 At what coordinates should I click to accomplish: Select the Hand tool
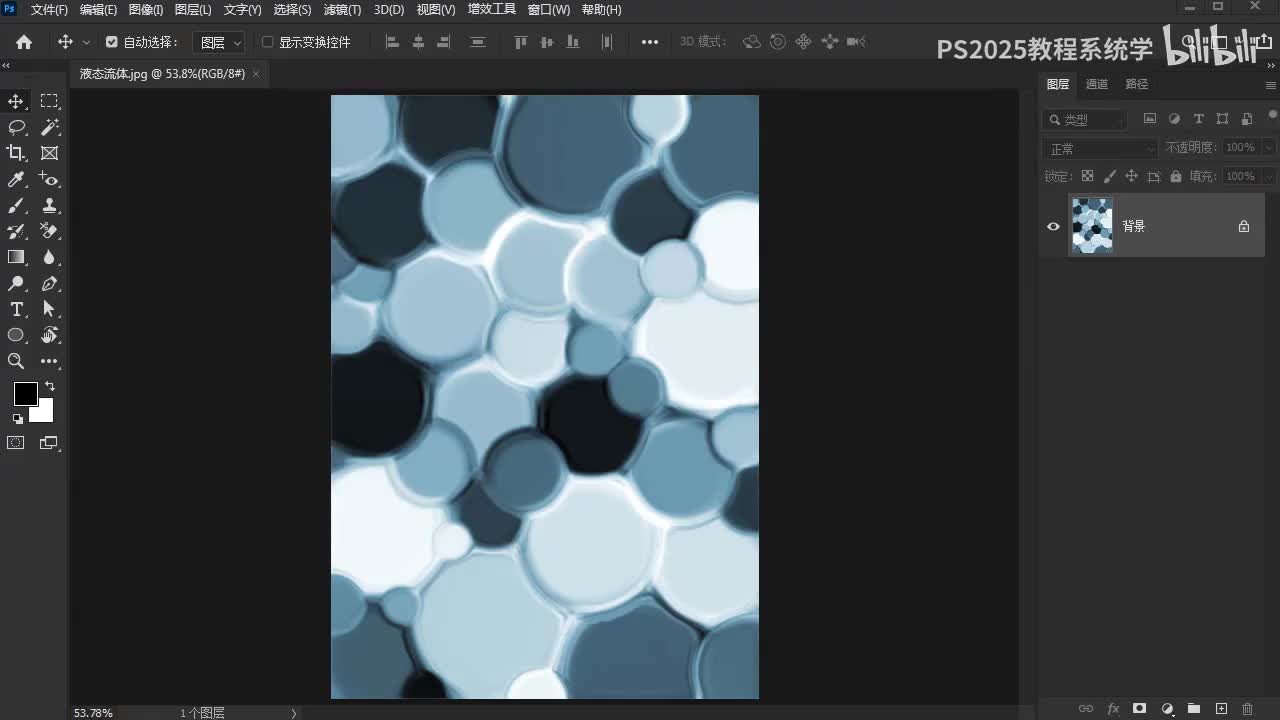click(49, 335)
